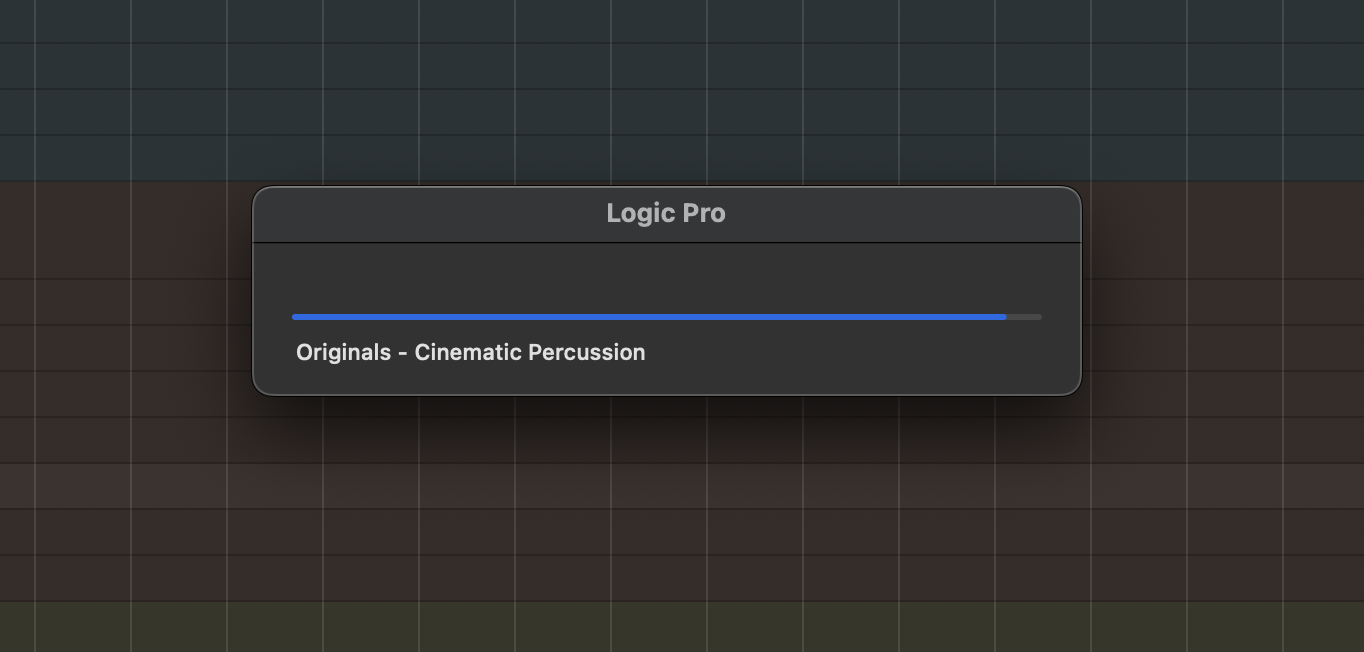Click where the blue progress fill ends

pos(1005,317)
